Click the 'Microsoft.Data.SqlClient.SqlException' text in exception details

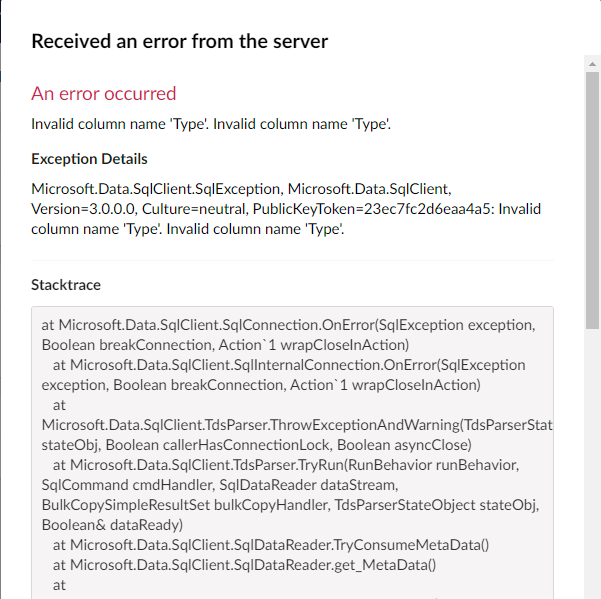tap(157, 189)
